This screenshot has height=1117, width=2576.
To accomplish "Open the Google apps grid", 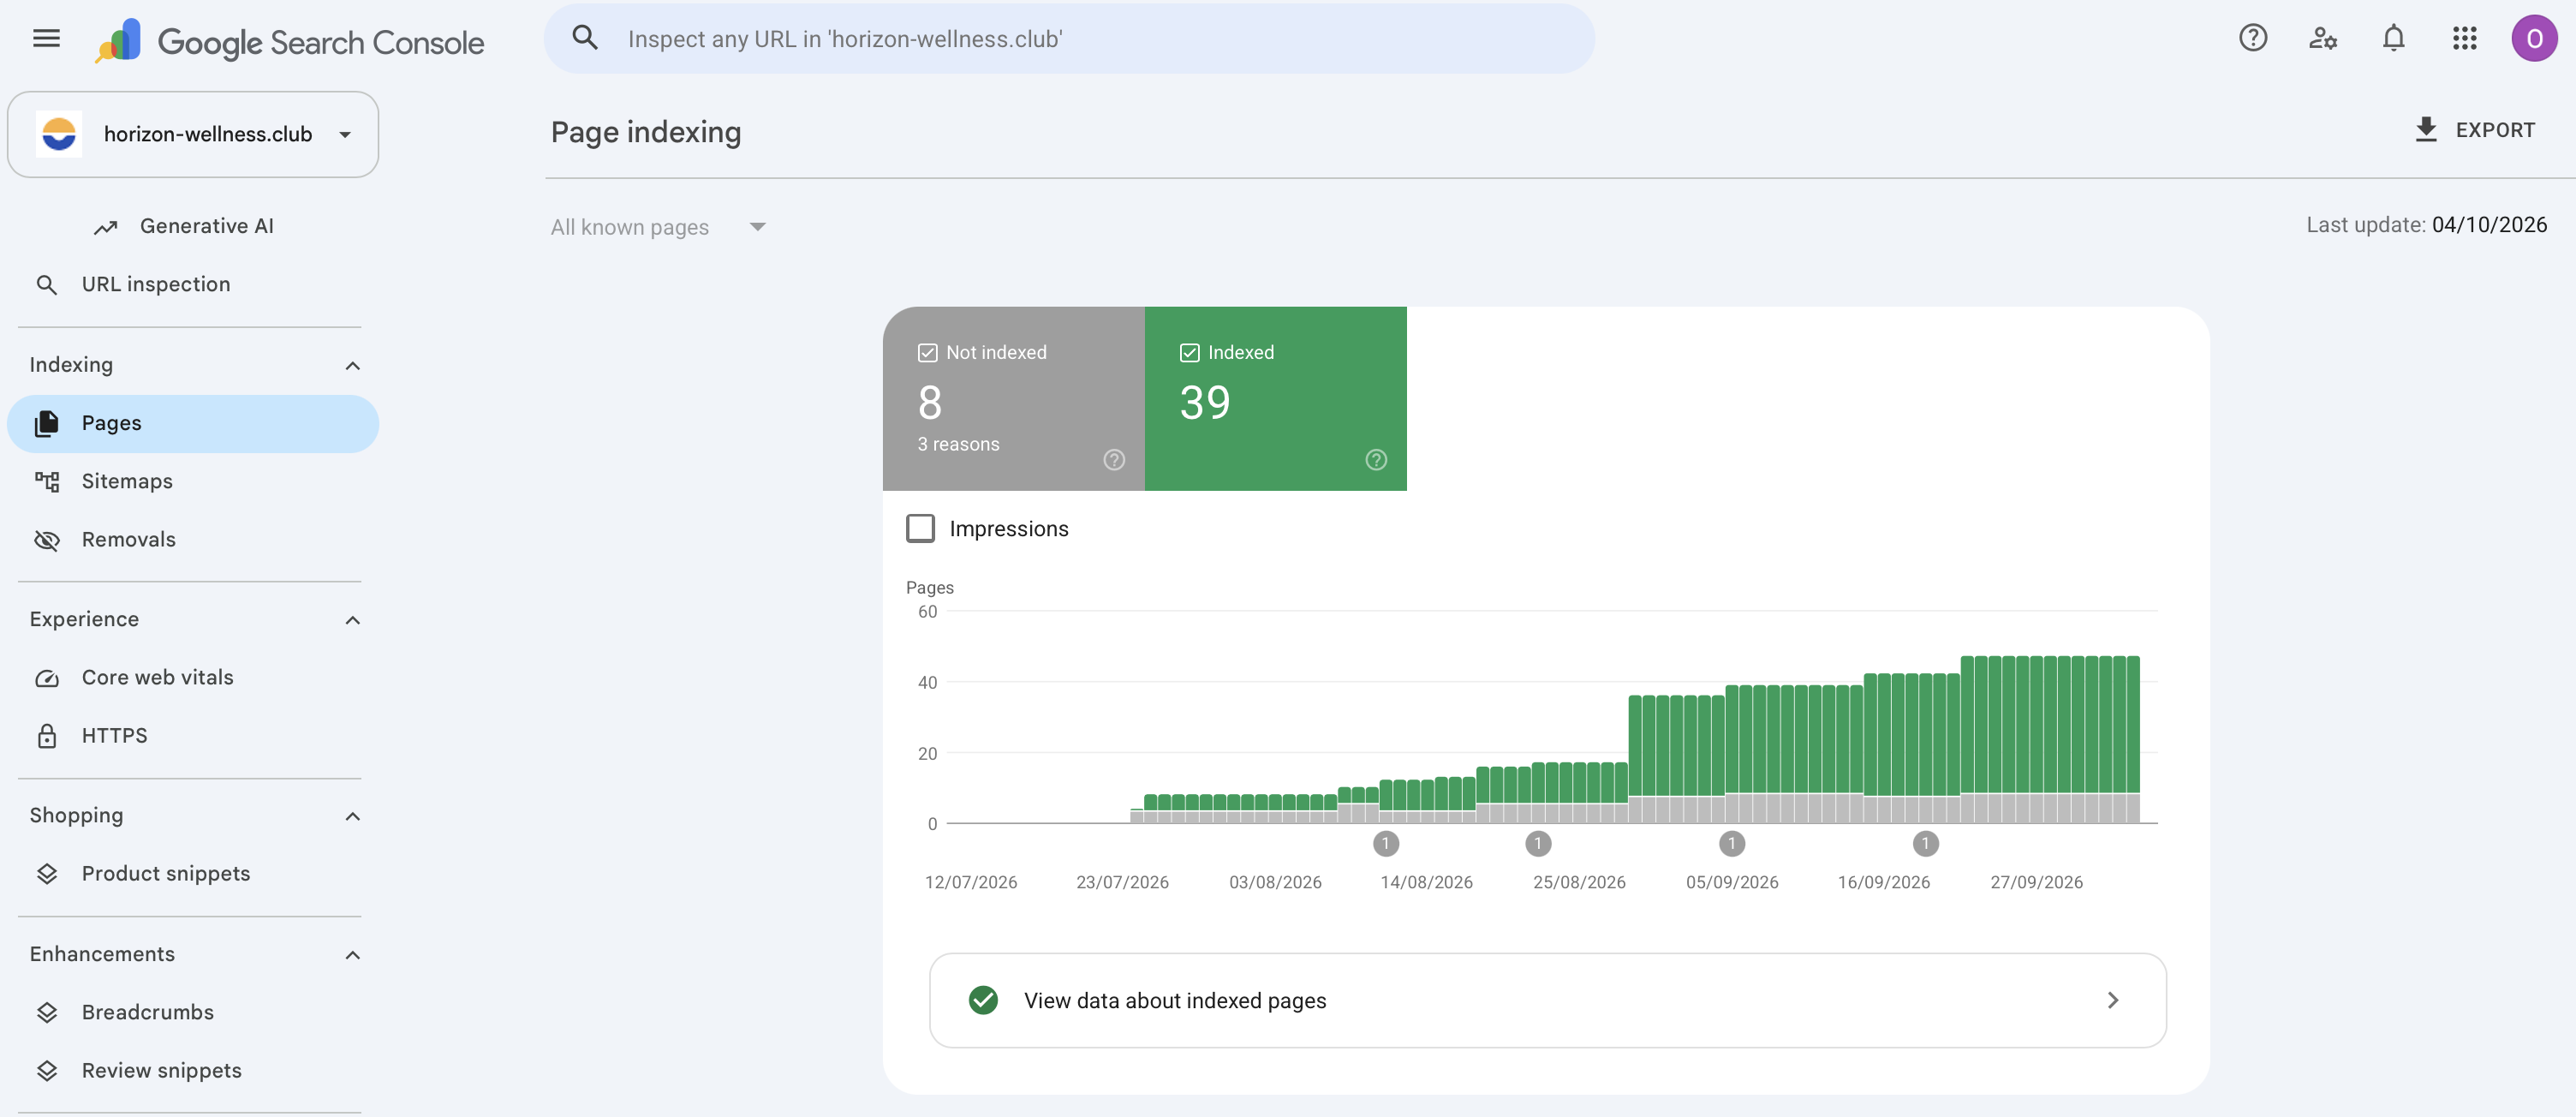I will pos(2464,39).
